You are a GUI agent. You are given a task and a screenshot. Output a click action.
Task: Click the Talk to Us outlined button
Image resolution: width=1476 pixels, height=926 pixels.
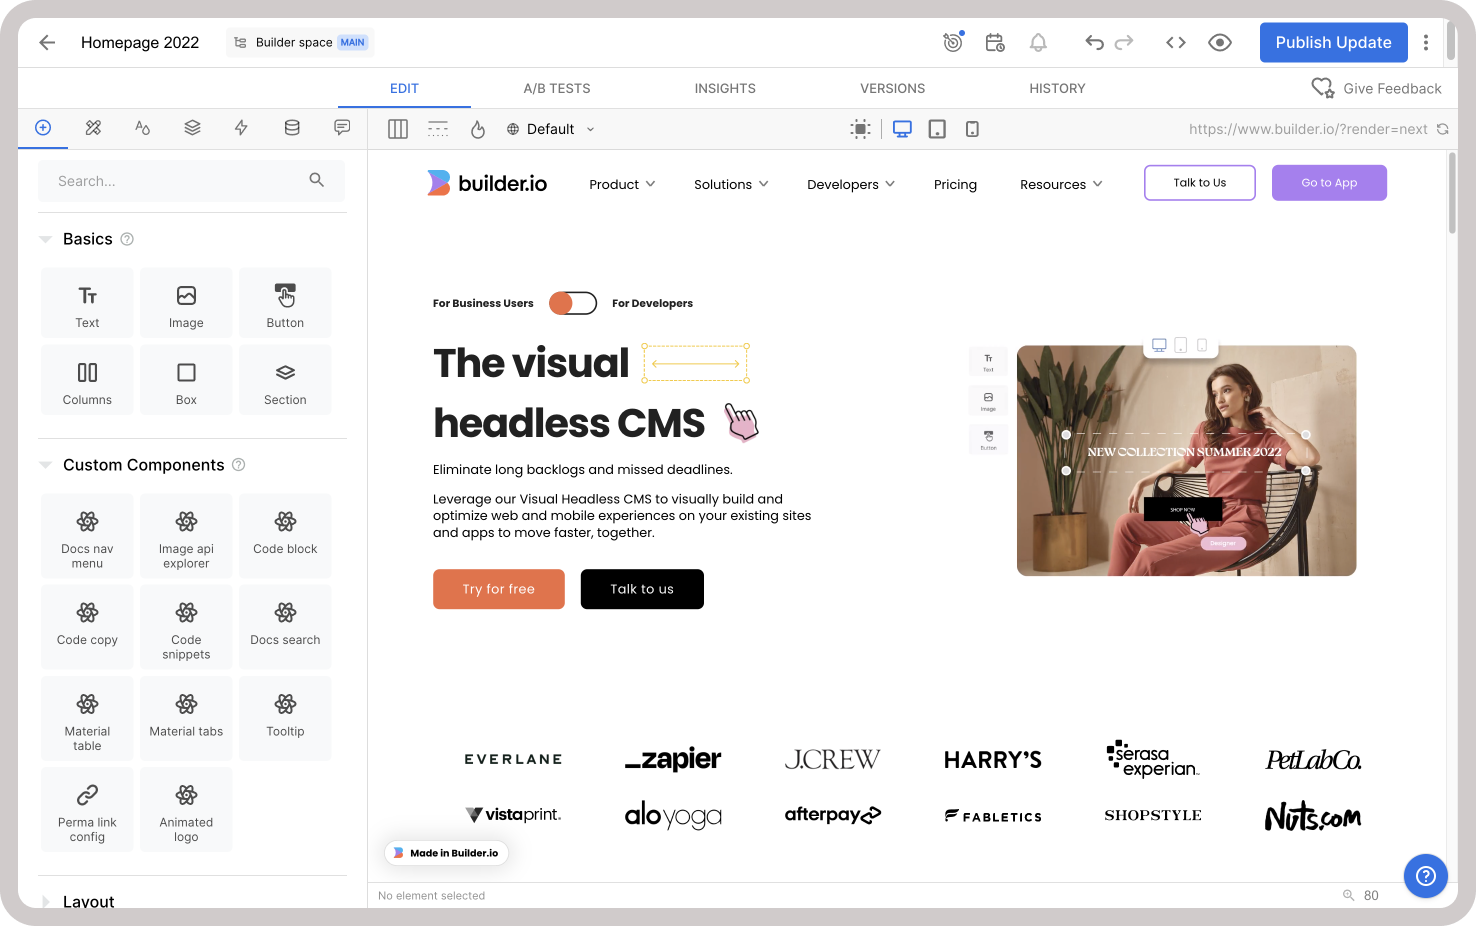point(1200,183)
